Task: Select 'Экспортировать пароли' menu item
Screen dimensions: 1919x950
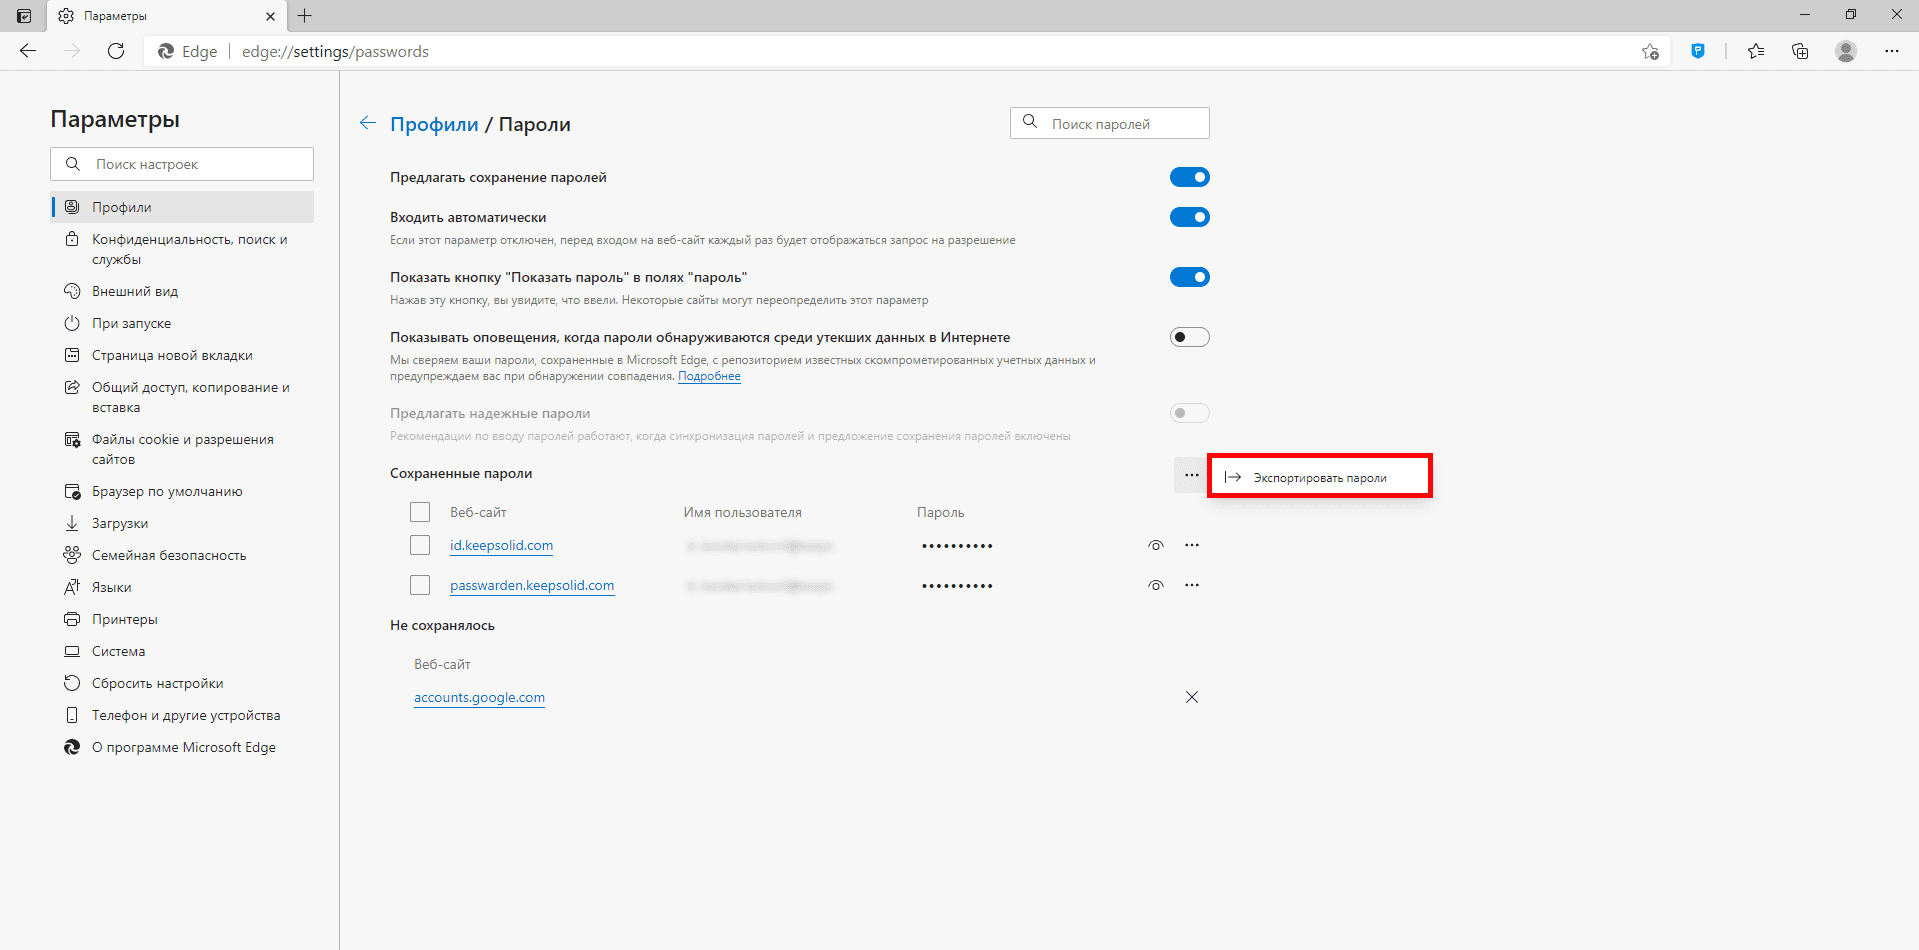Action: pos(1319,477)
